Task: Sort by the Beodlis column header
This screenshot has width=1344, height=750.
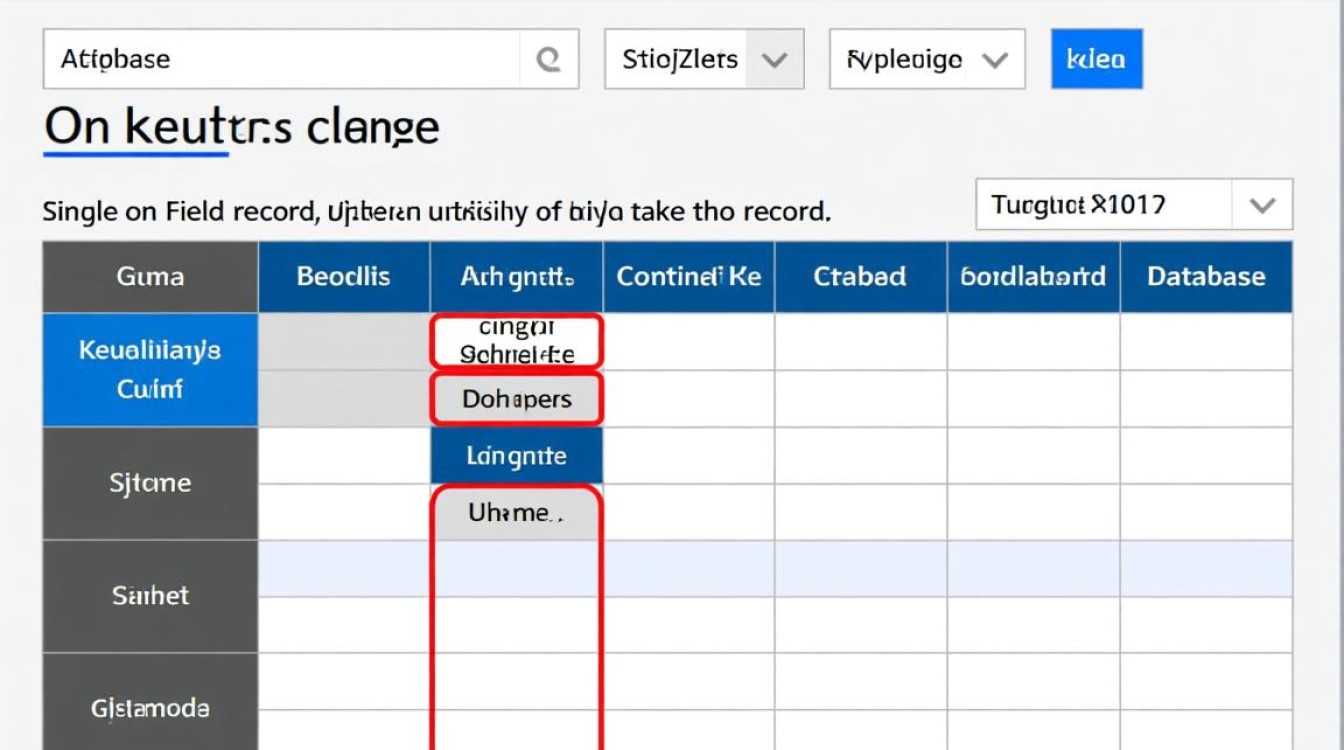Action: pos(343,277)
